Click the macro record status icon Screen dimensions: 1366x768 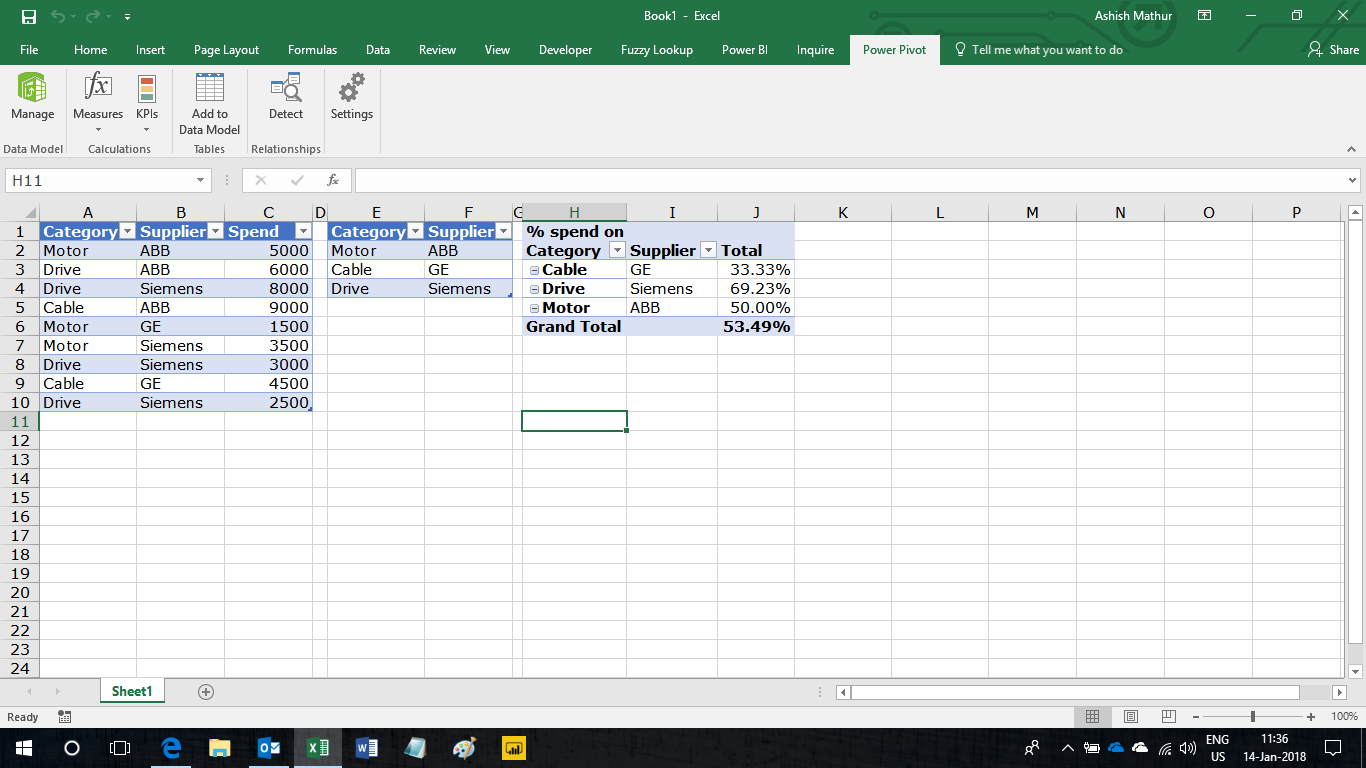[x=65, y=717]
